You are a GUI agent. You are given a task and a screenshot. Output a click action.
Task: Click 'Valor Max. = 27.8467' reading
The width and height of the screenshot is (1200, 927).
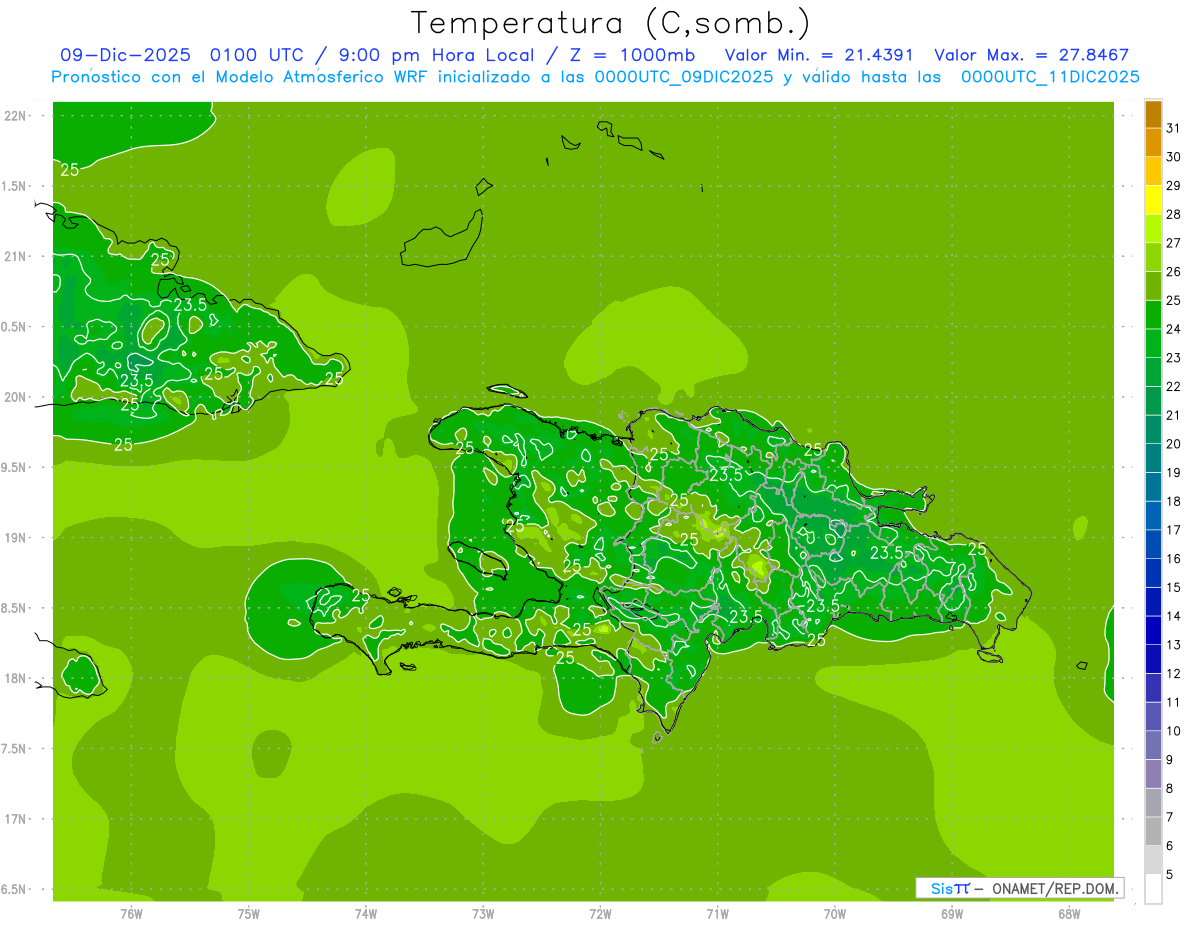pos(1031,55)
